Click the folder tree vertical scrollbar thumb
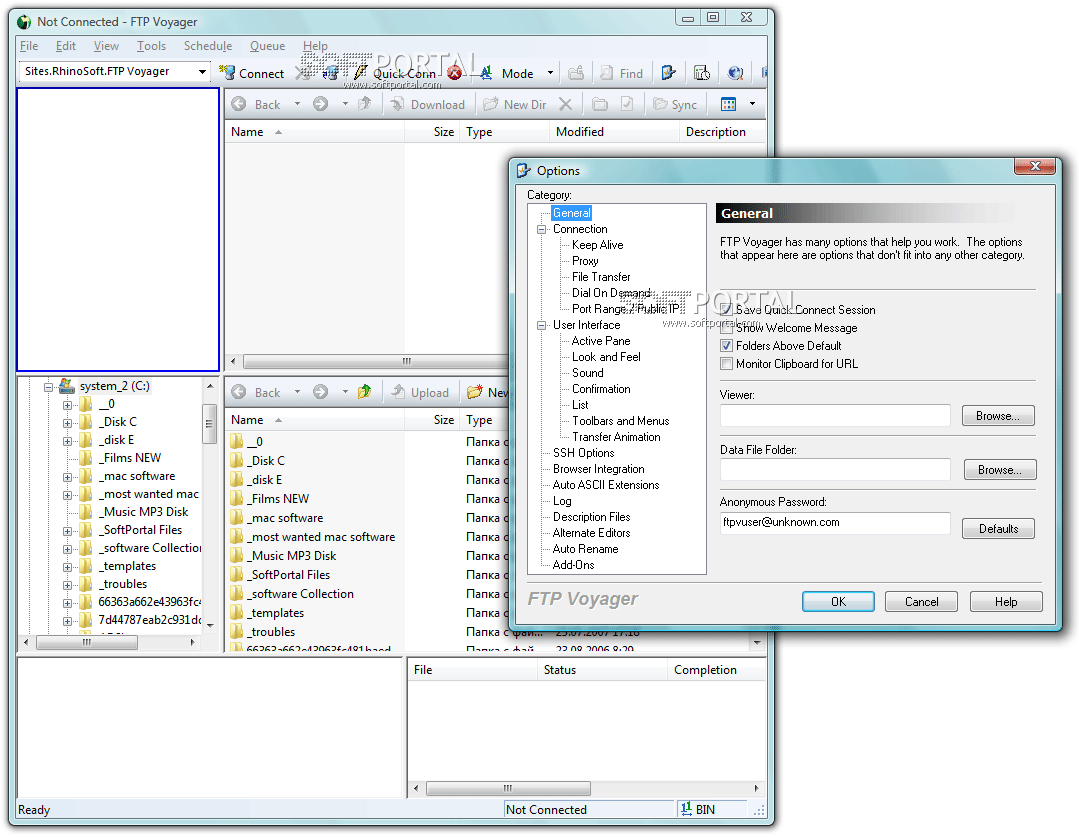This screenshot has height=837, width=1079. click(209, 425)
